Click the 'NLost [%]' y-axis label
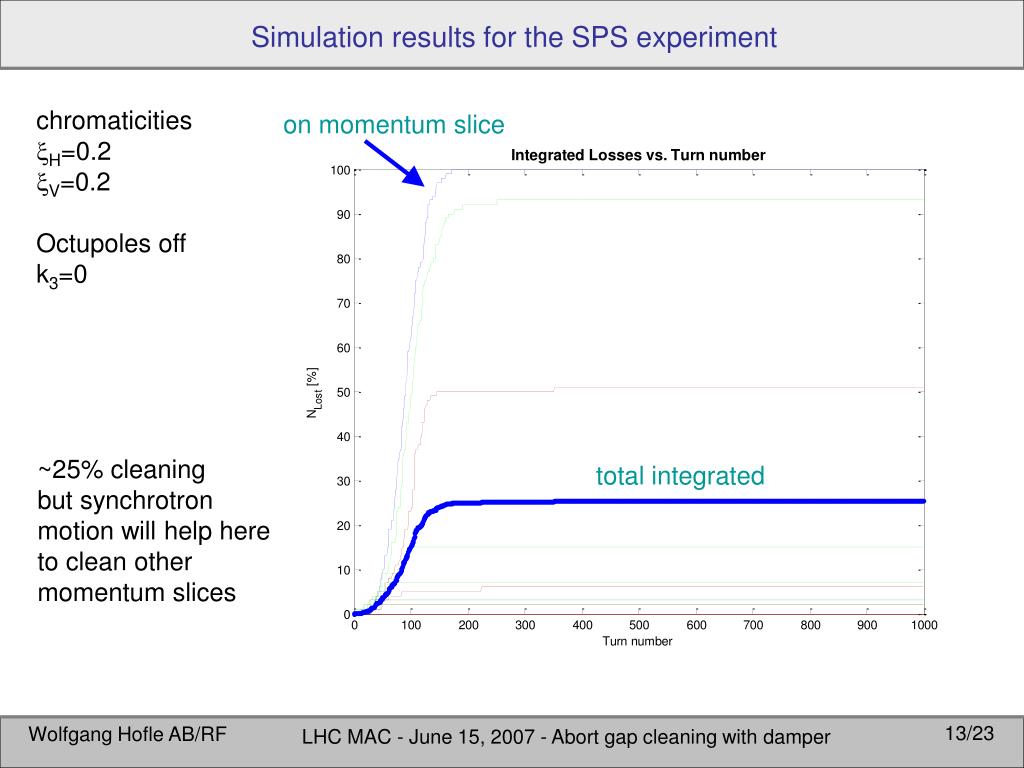 click(x=313, y=392)
